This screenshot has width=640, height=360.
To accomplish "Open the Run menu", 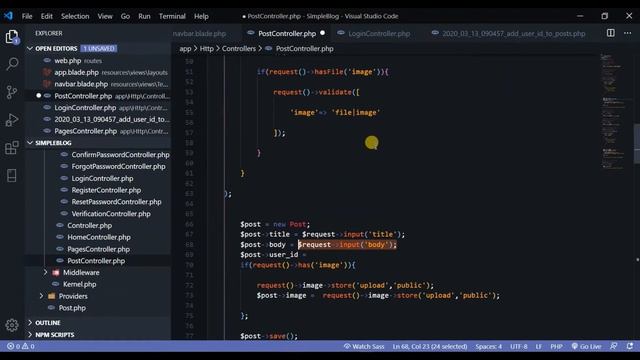I will click(144, 16).
